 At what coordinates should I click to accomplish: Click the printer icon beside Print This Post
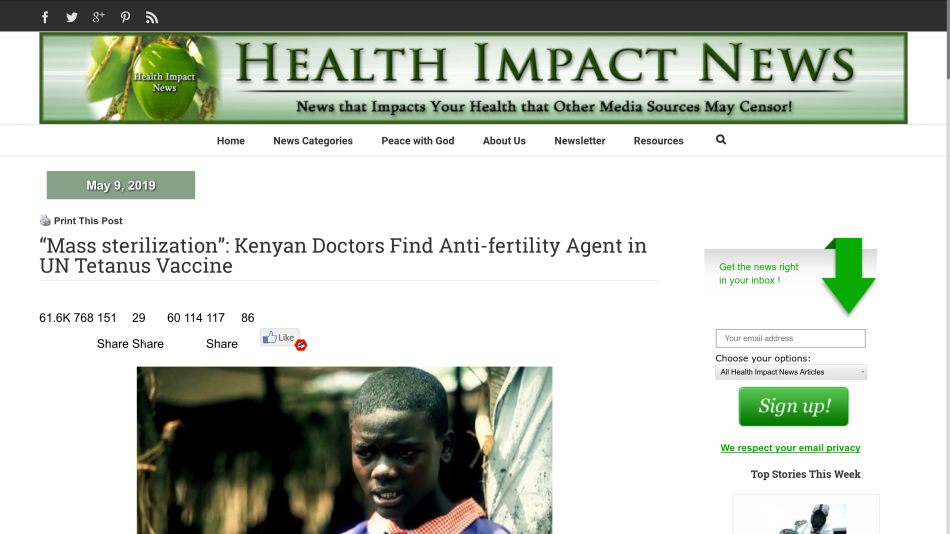[45, 220]
